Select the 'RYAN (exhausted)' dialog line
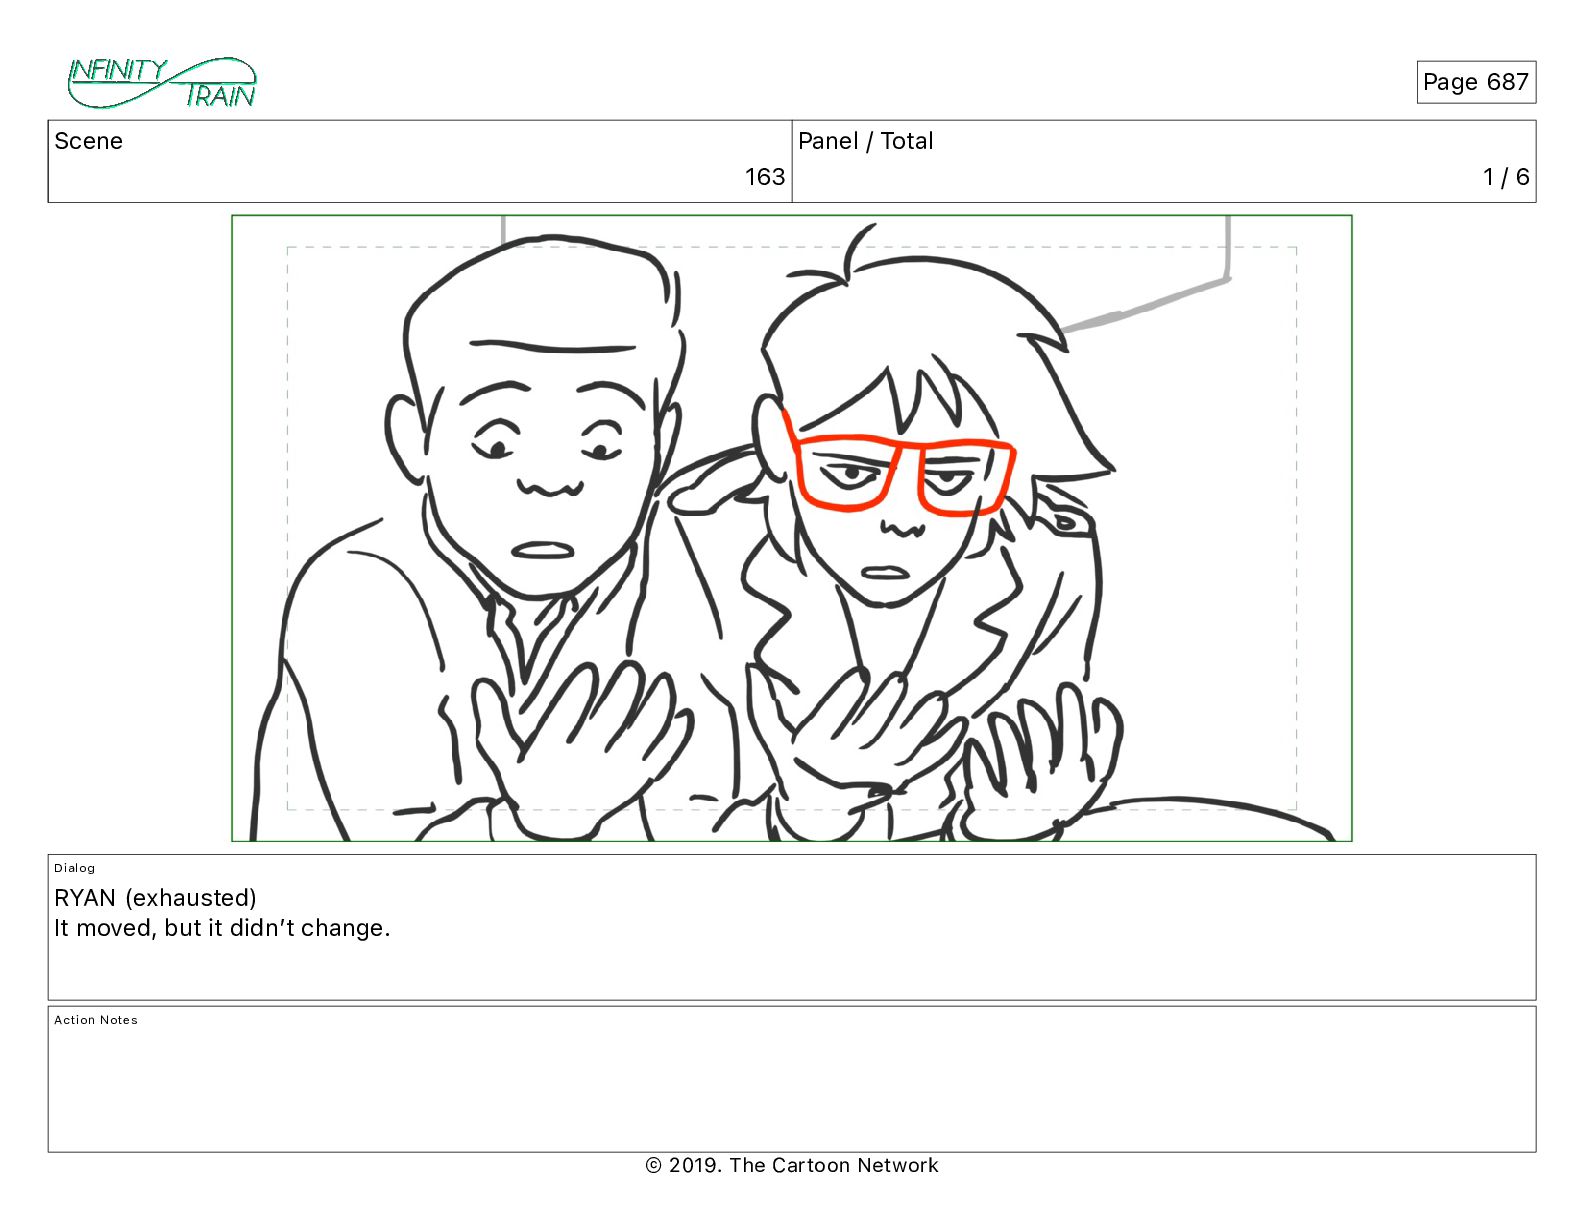This screenshot has width=1584, height=1224. (x=156, y=898)
